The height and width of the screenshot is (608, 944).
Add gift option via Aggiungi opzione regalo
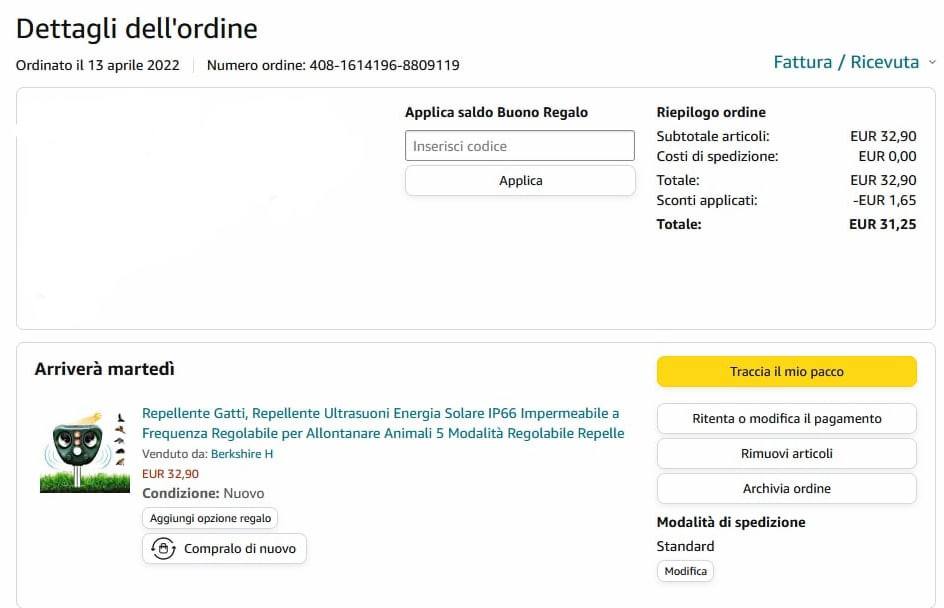(x=210, y=518)
